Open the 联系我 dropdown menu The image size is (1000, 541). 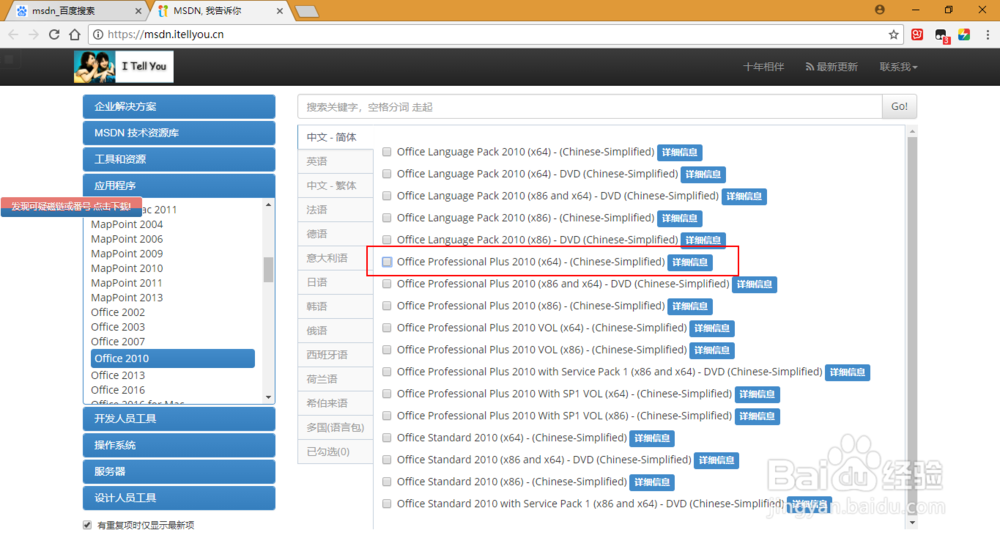pyautogui.click(x=899, y=67)
